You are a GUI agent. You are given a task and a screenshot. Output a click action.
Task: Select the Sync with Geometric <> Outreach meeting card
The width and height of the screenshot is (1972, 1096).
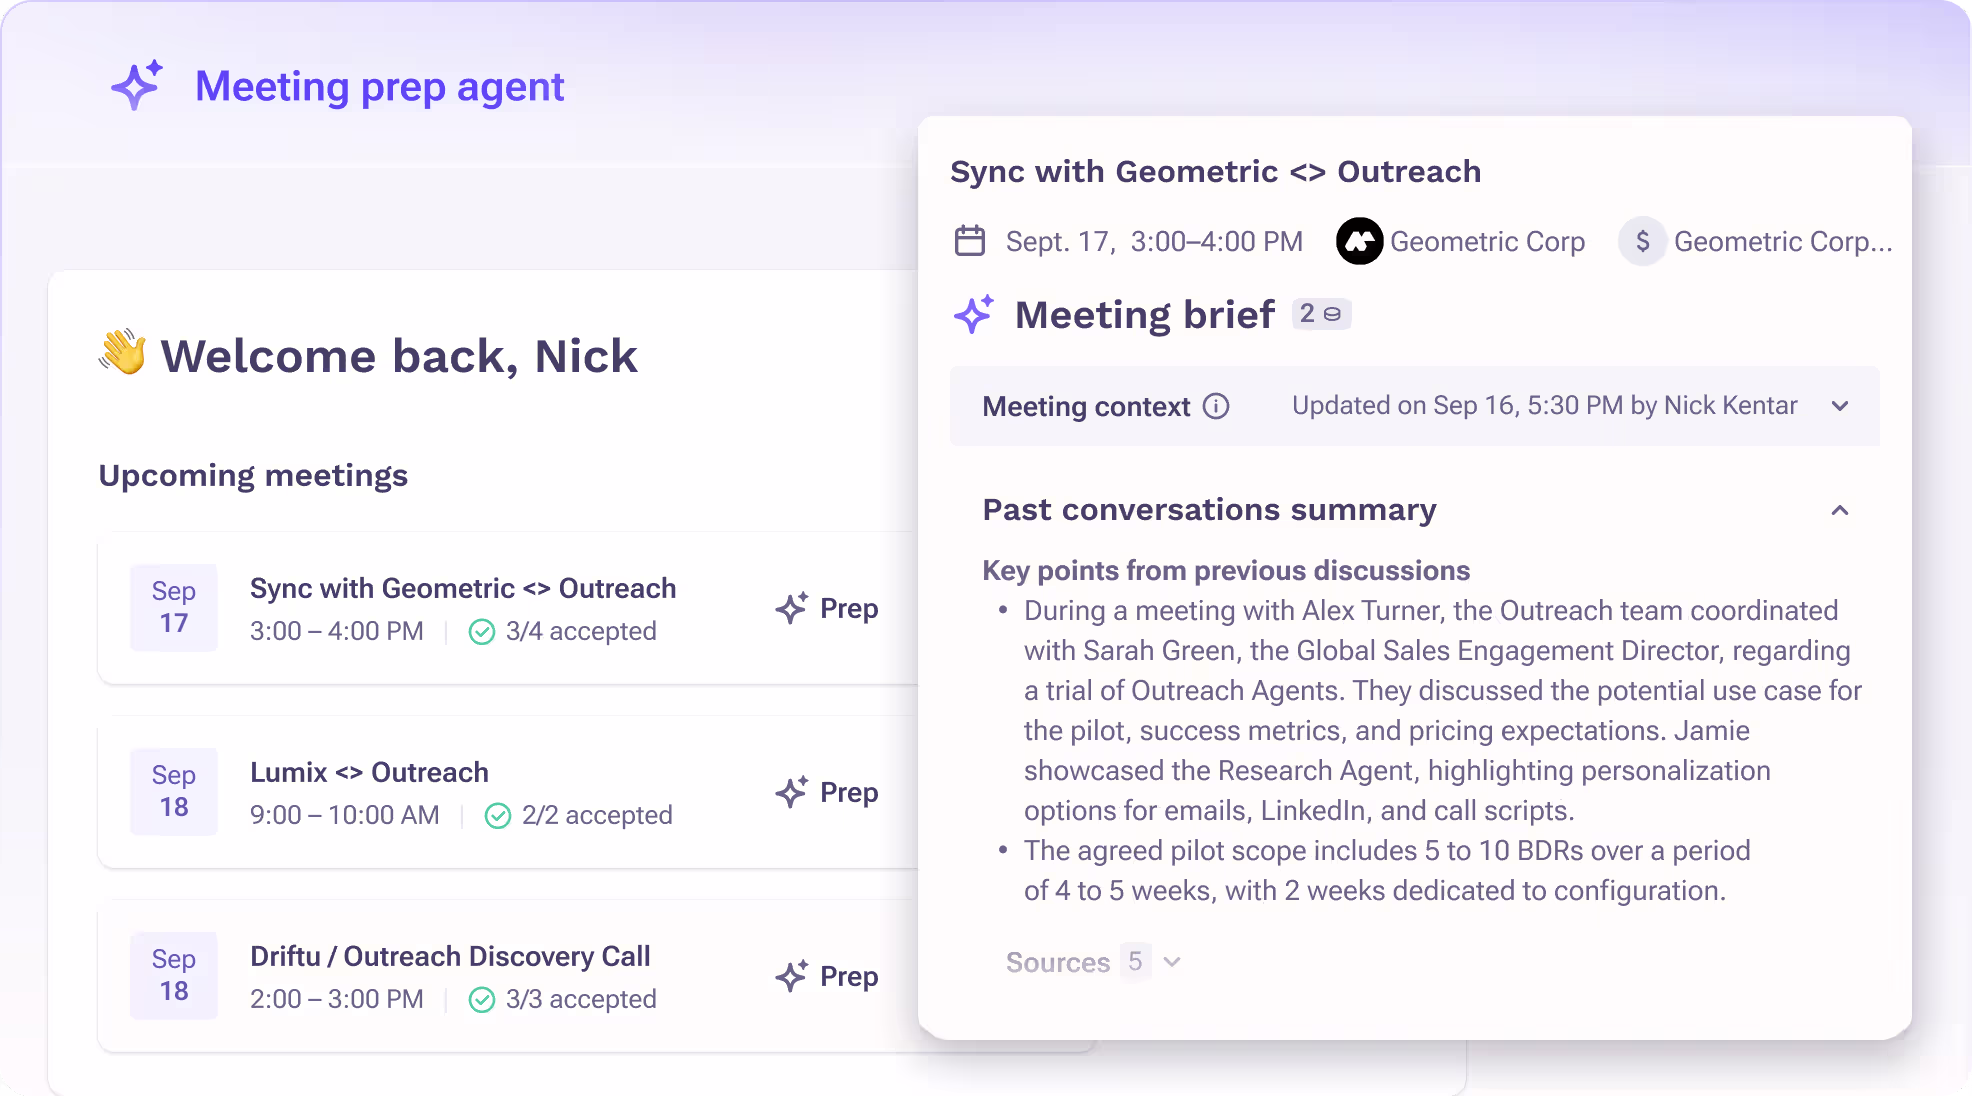click(463, 589)
